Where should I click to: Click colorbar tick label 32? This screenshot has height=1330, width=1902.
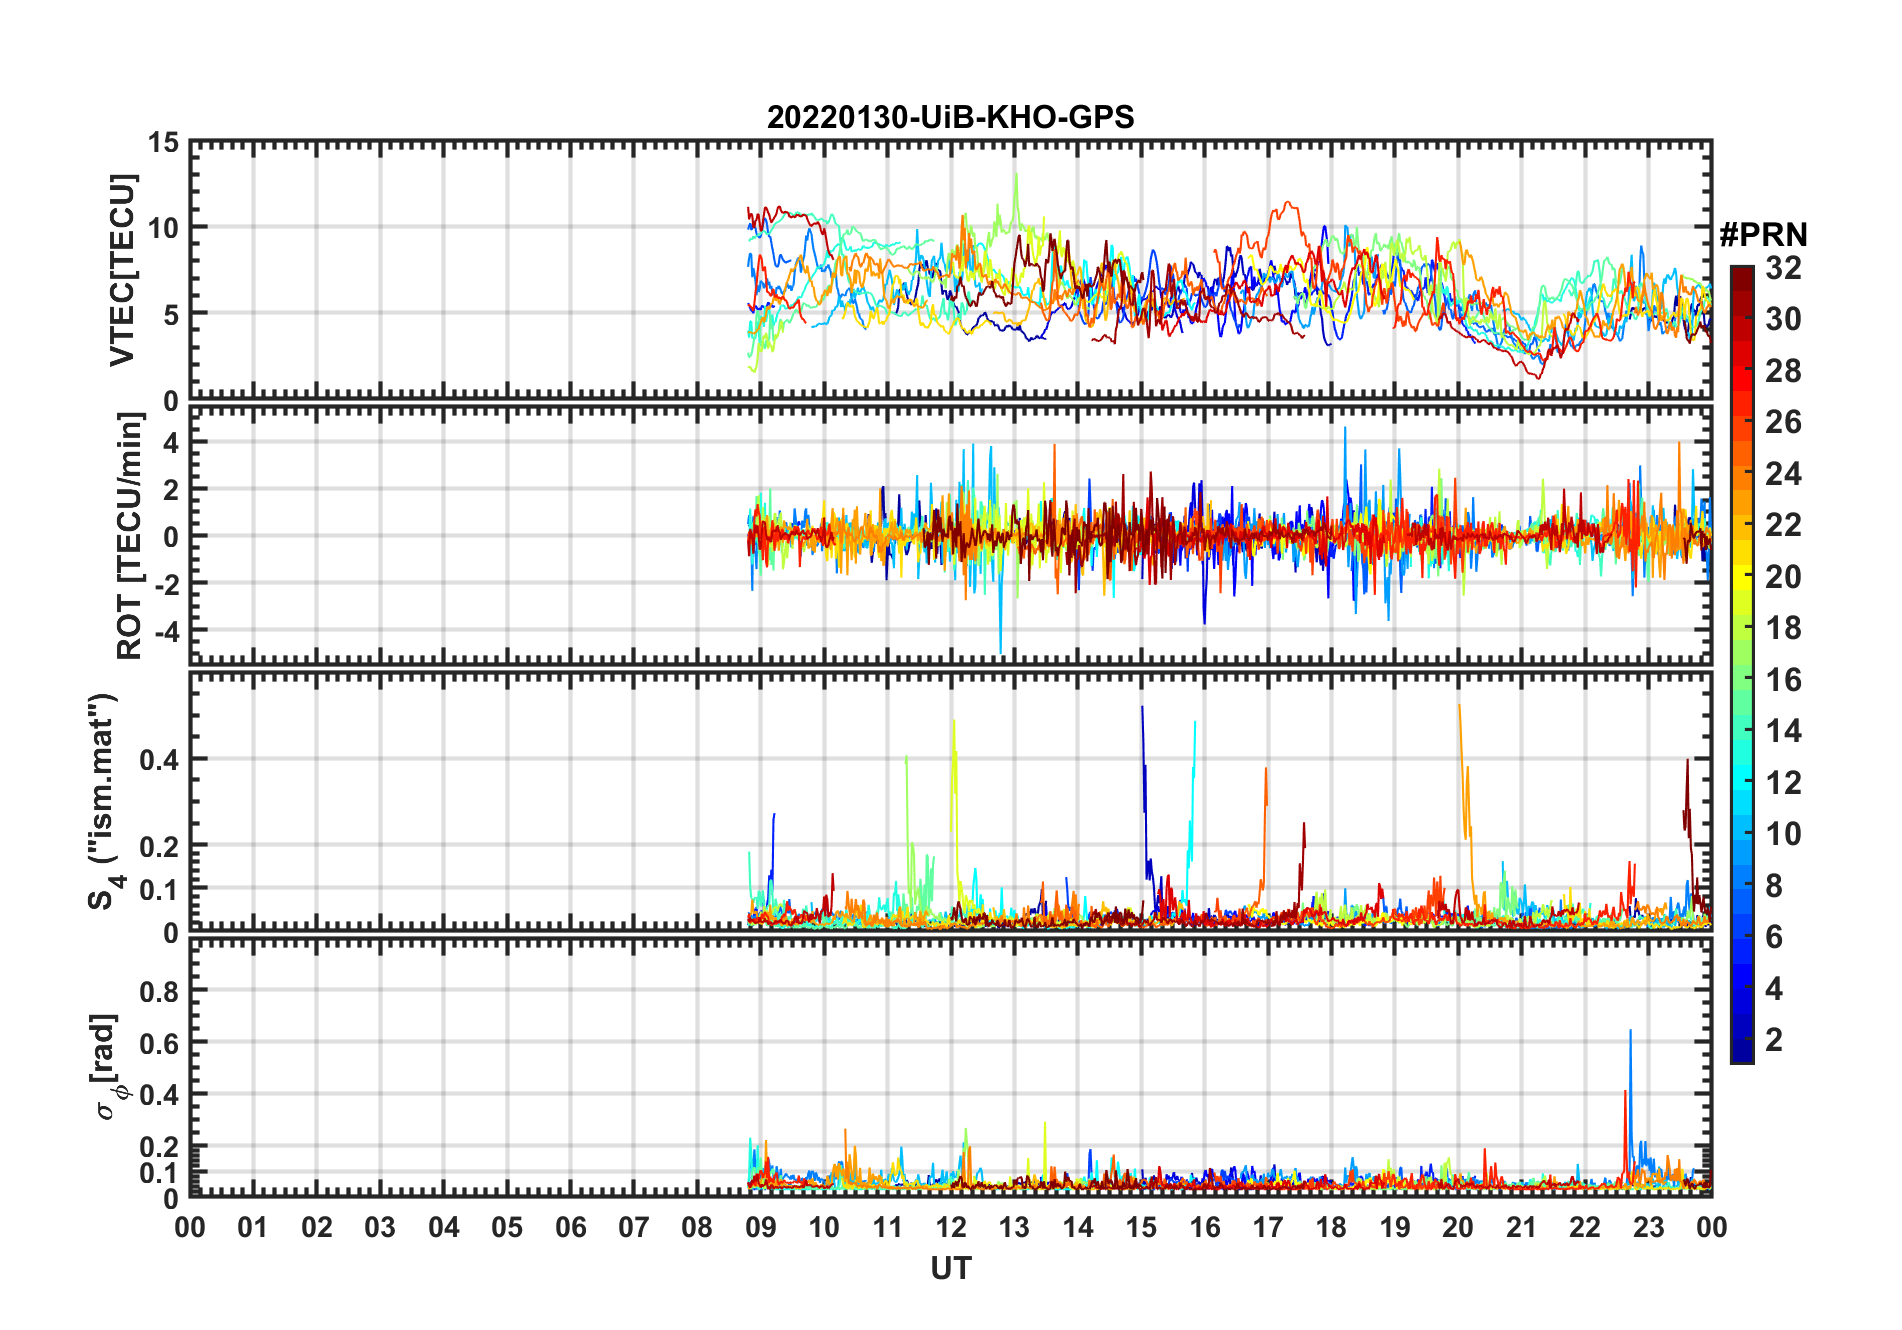[1783, 268]
